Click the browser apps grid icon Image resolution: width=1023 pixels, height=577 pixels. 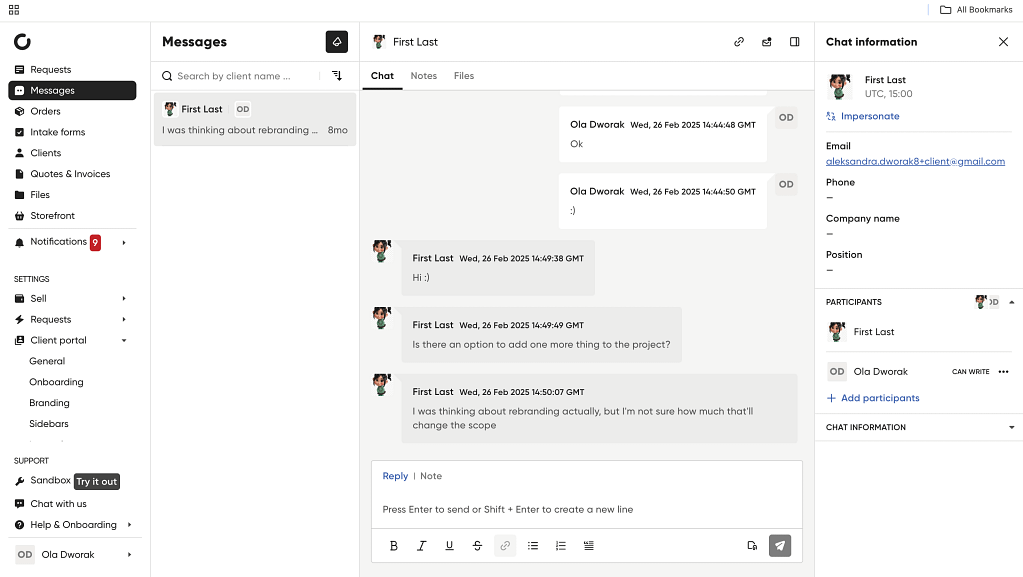(14, 10)
